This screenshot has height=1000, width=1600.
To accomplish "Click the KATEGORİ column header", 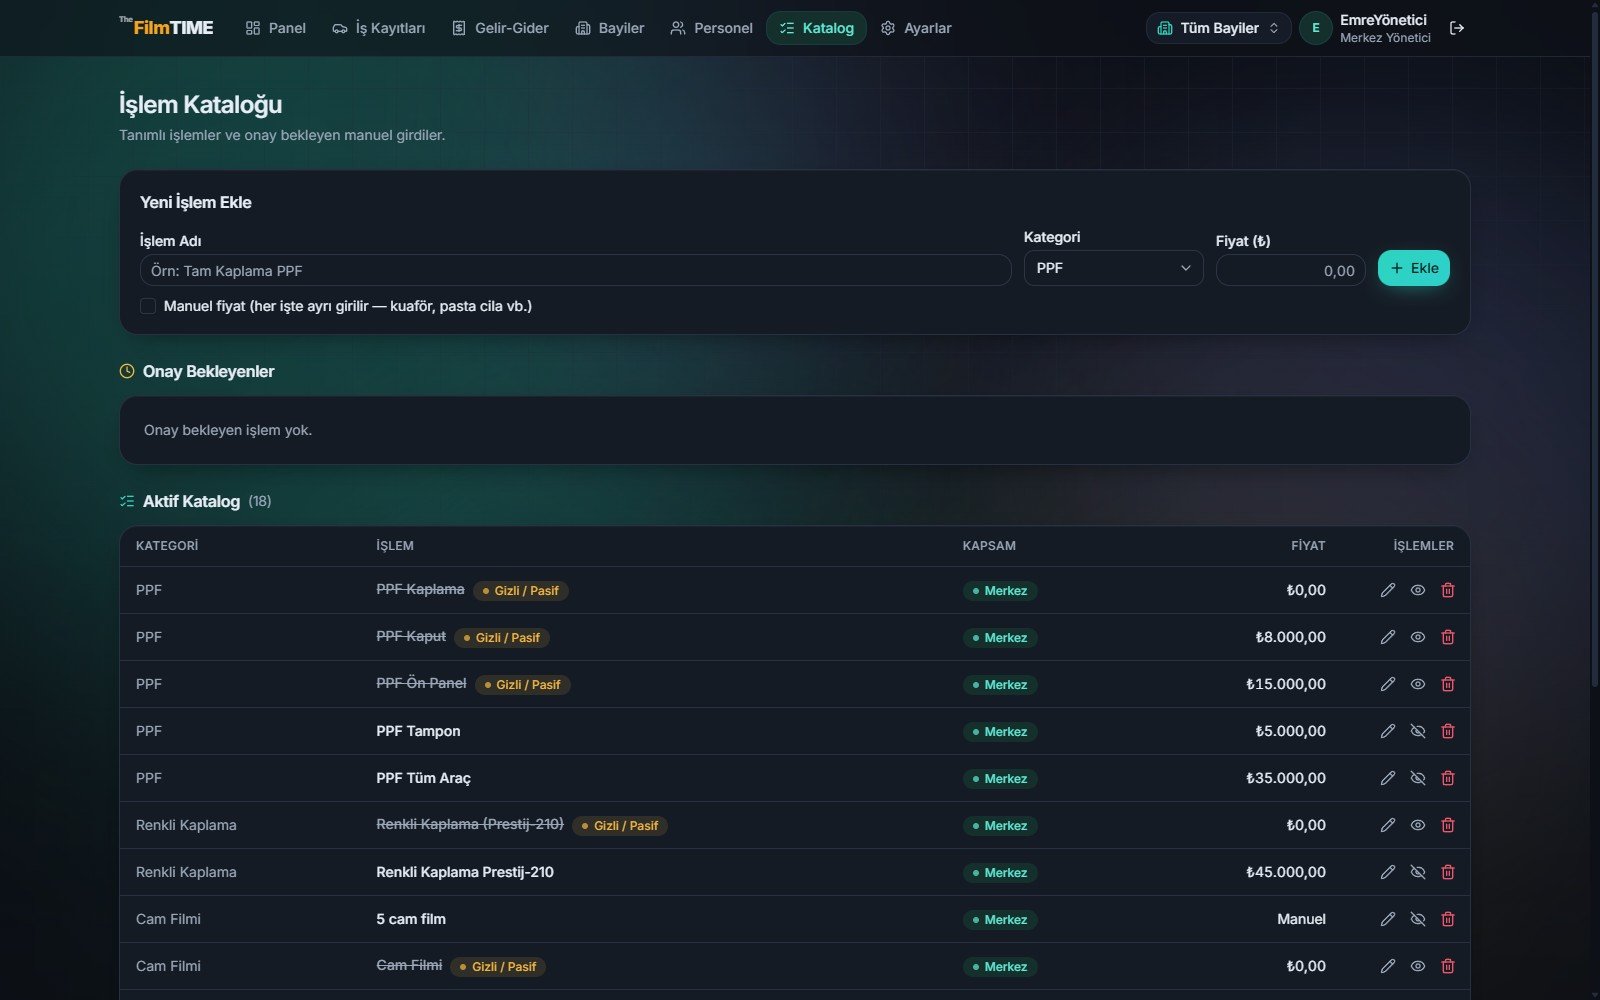I will (x=167, y=546).
